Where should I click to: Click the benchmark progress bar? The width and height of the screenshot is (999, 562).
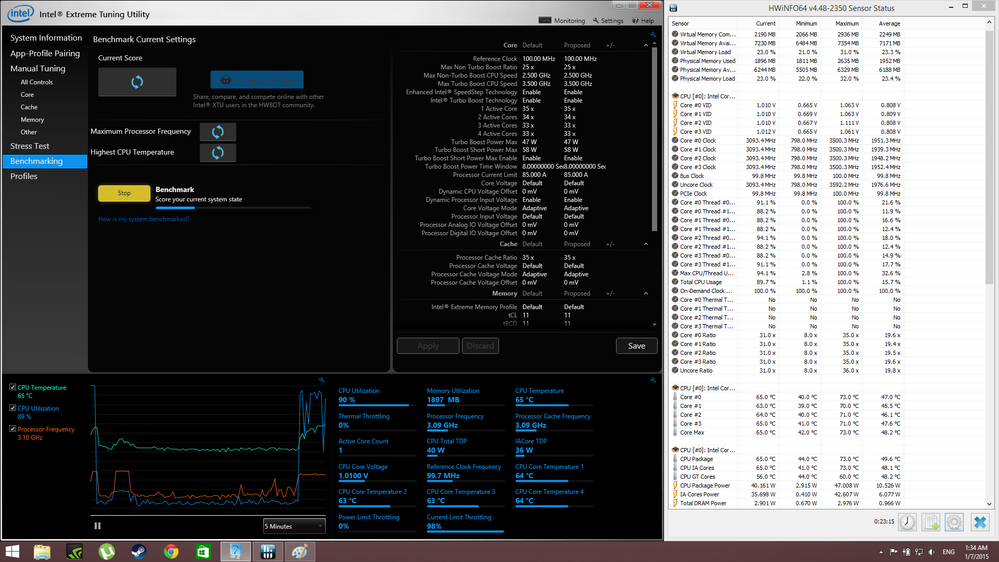[233, 208]
